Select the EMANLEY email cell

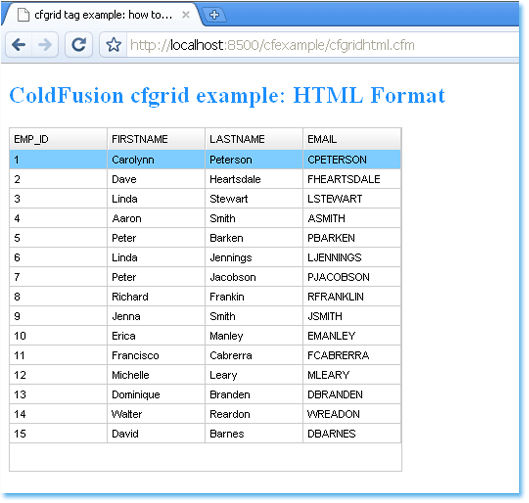[352, 336]
